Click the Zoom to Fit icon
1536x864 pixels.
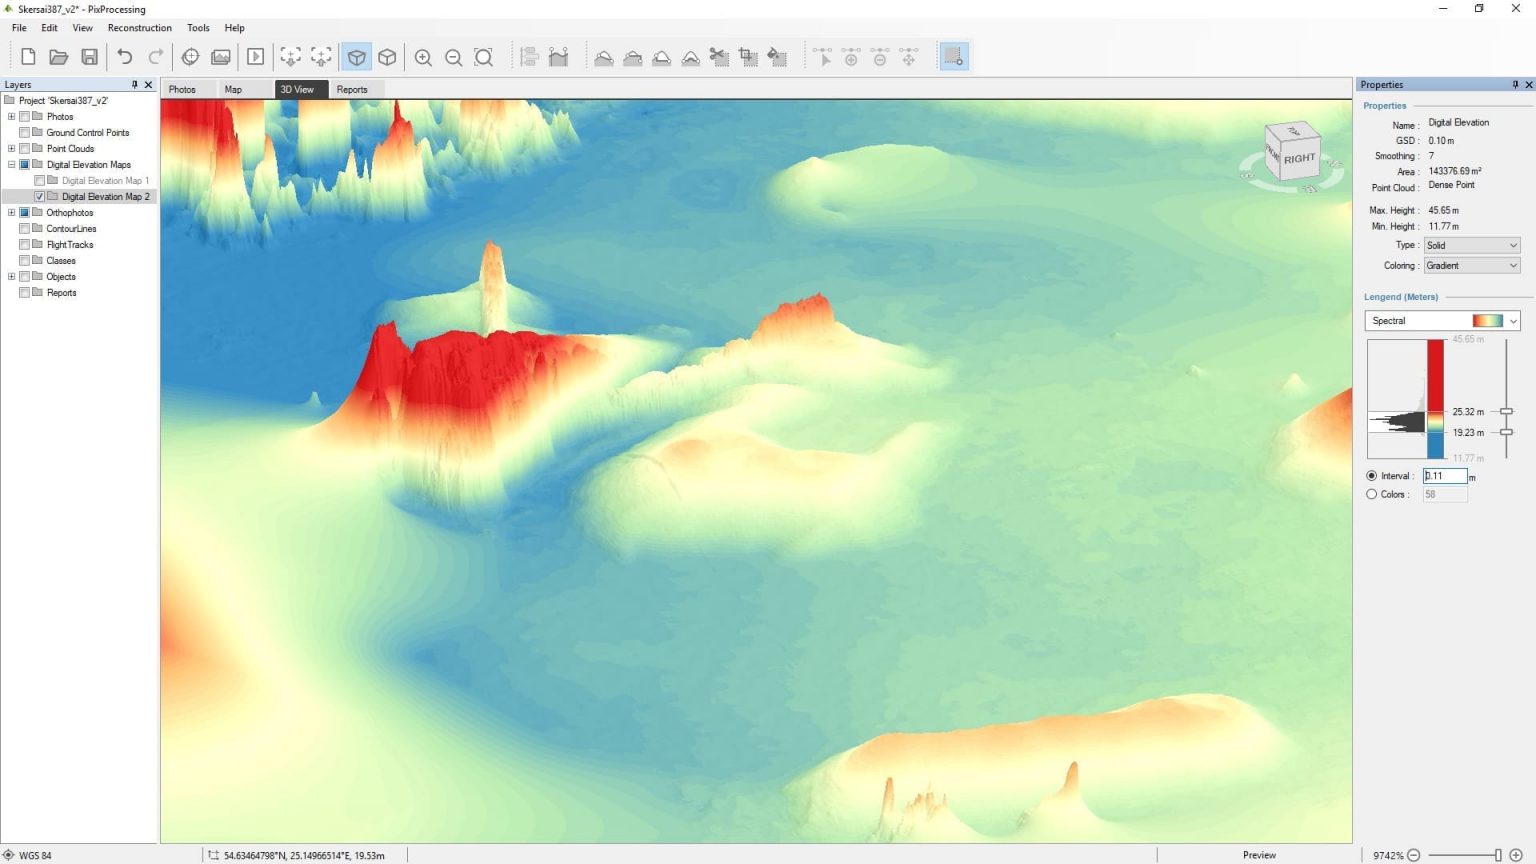click(484, 57)
